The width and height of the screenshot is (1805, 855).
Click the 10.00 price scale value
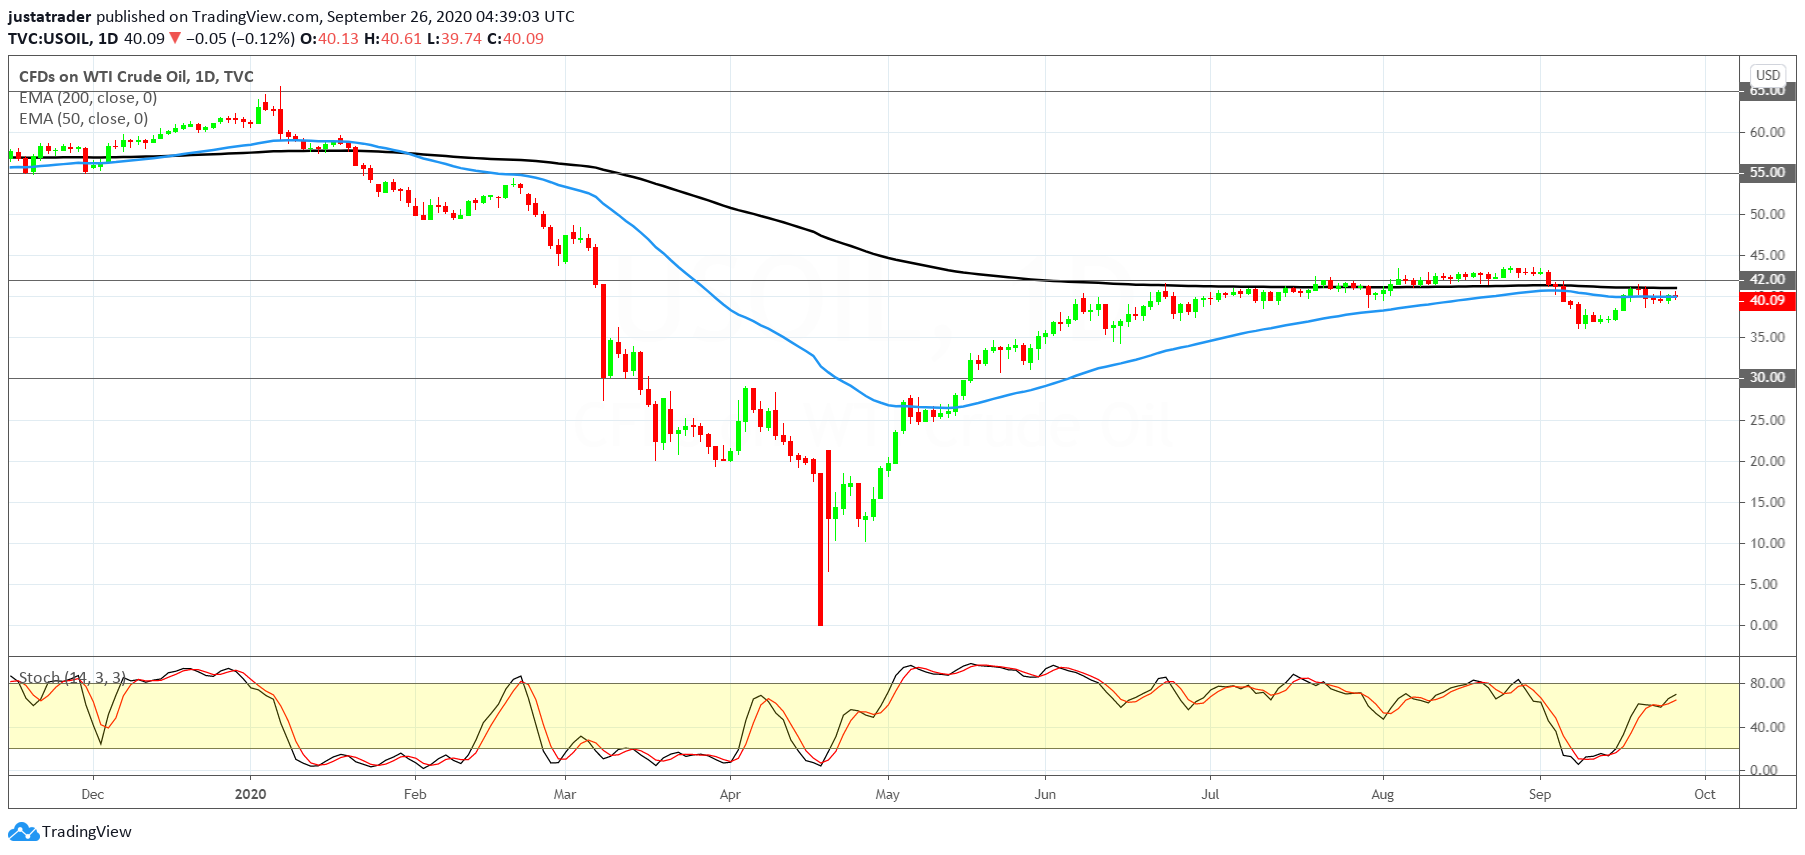(x=1767, y=543)
